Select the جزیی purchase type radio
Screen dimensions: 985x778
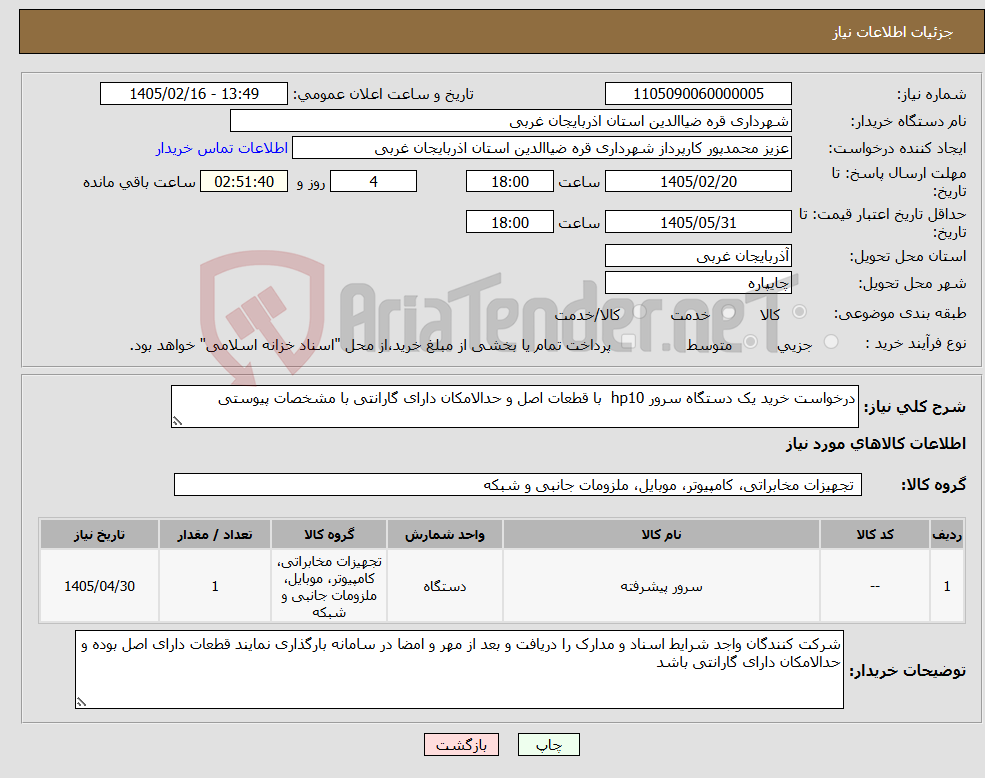pyautogui.click(x=831, y=342)
